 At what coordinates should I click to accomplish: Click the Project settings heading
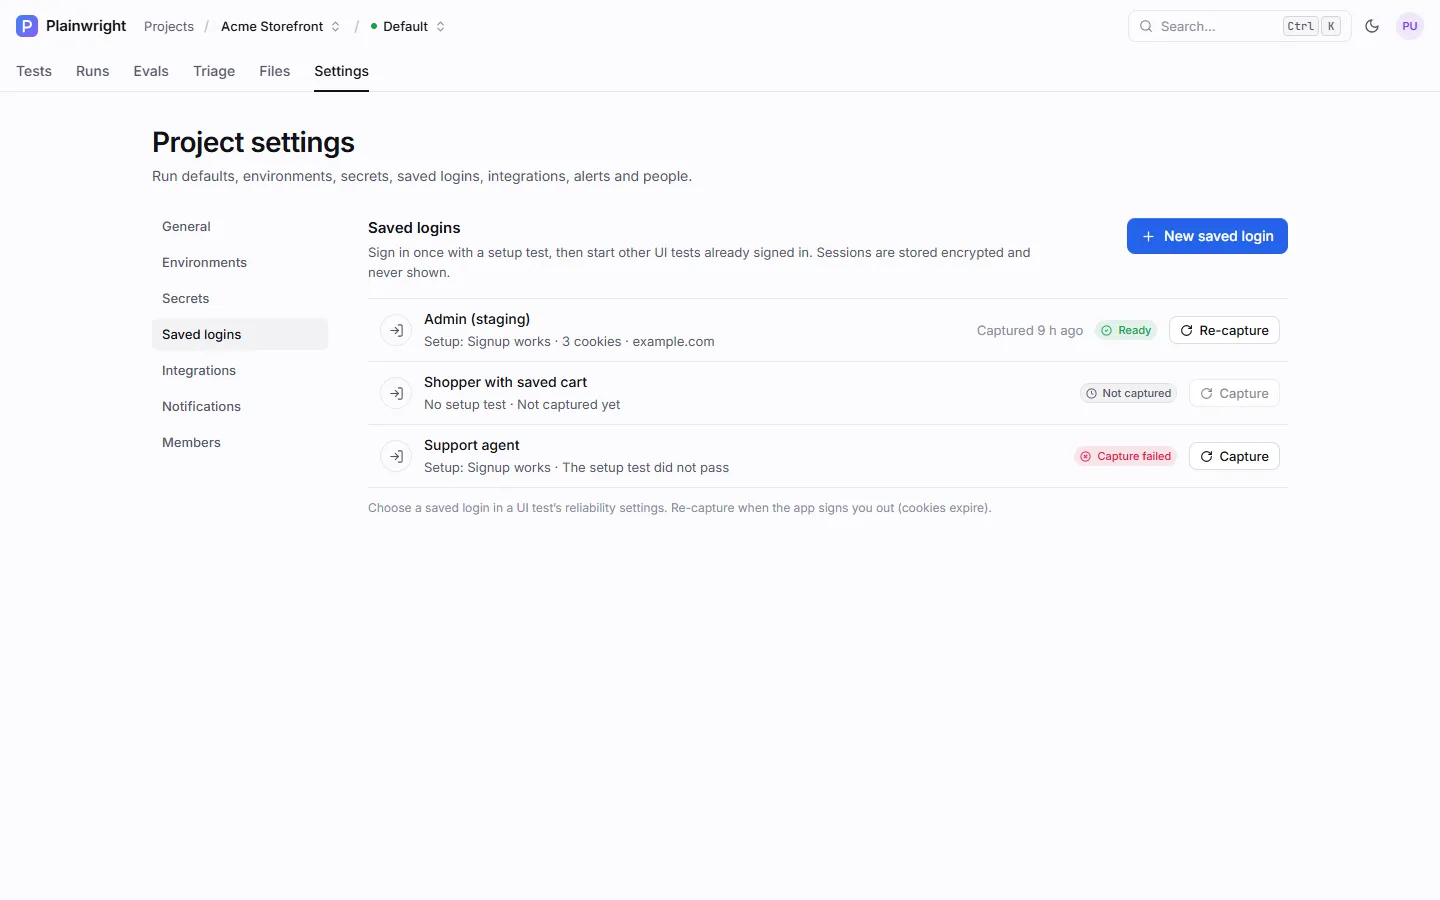tap(253, 142)
